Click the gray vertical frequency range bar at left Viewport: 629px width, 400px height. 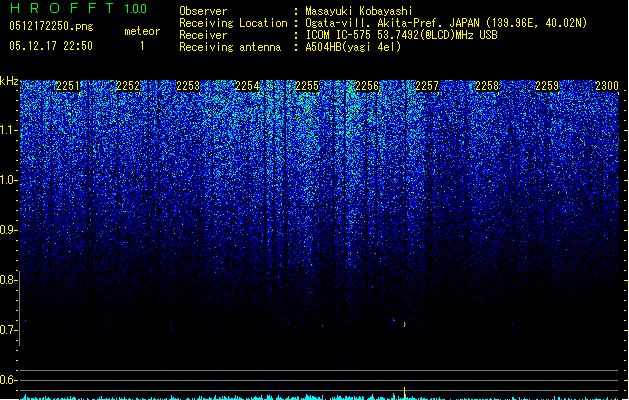[20, 308]
